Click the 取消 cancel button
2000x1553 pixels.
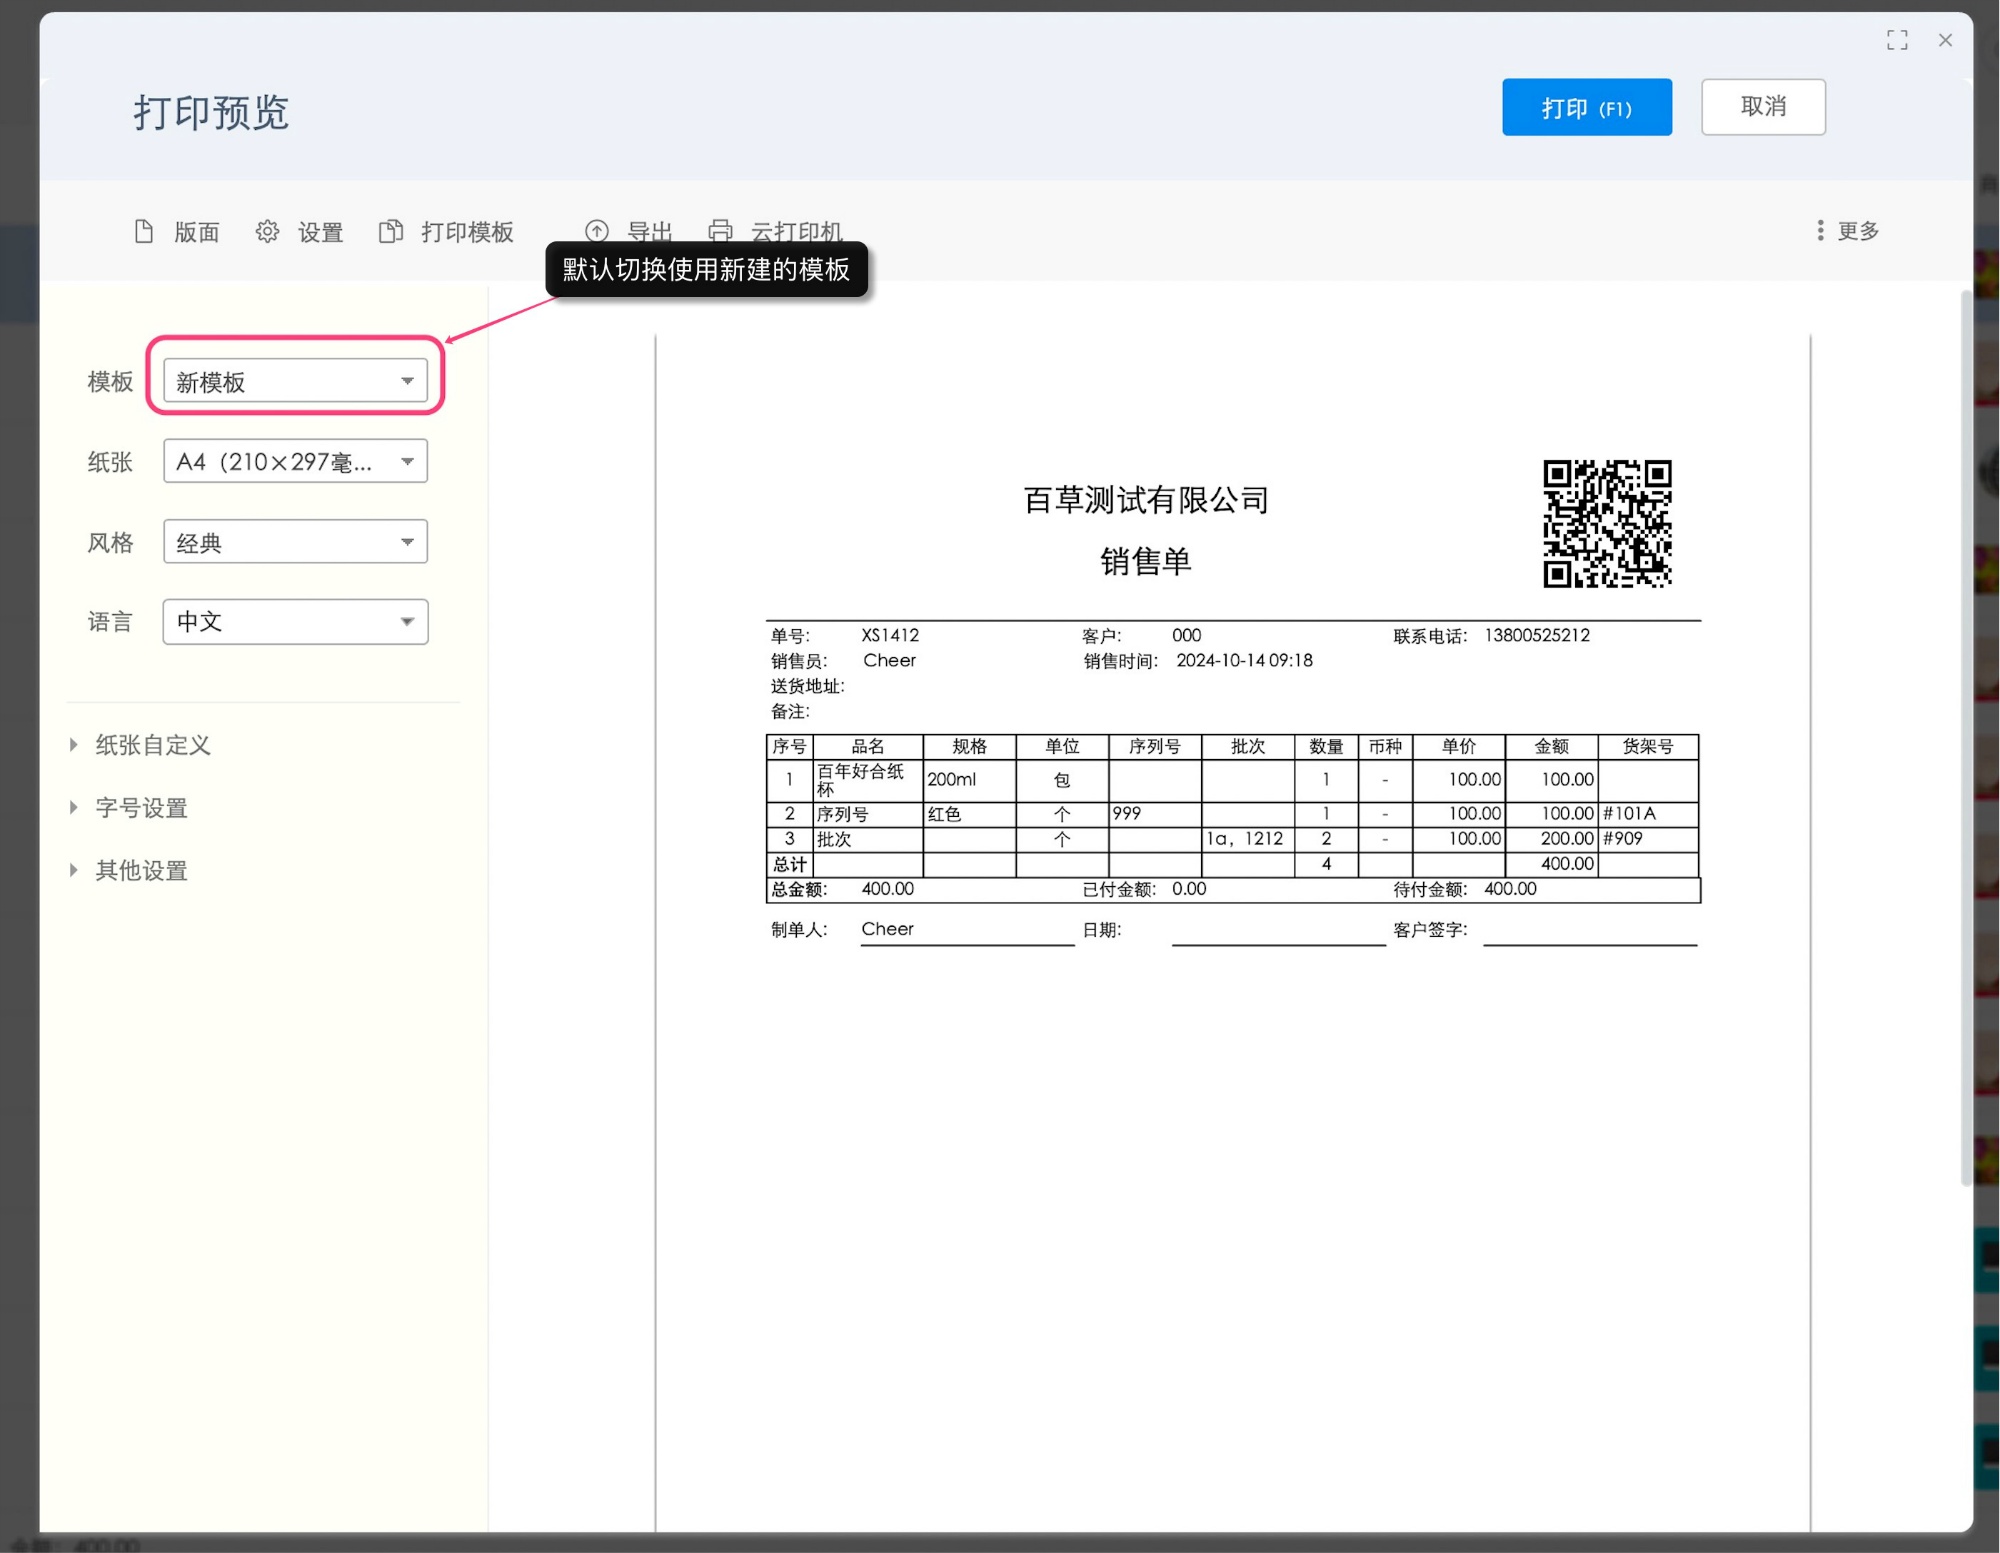(1763, 107)
